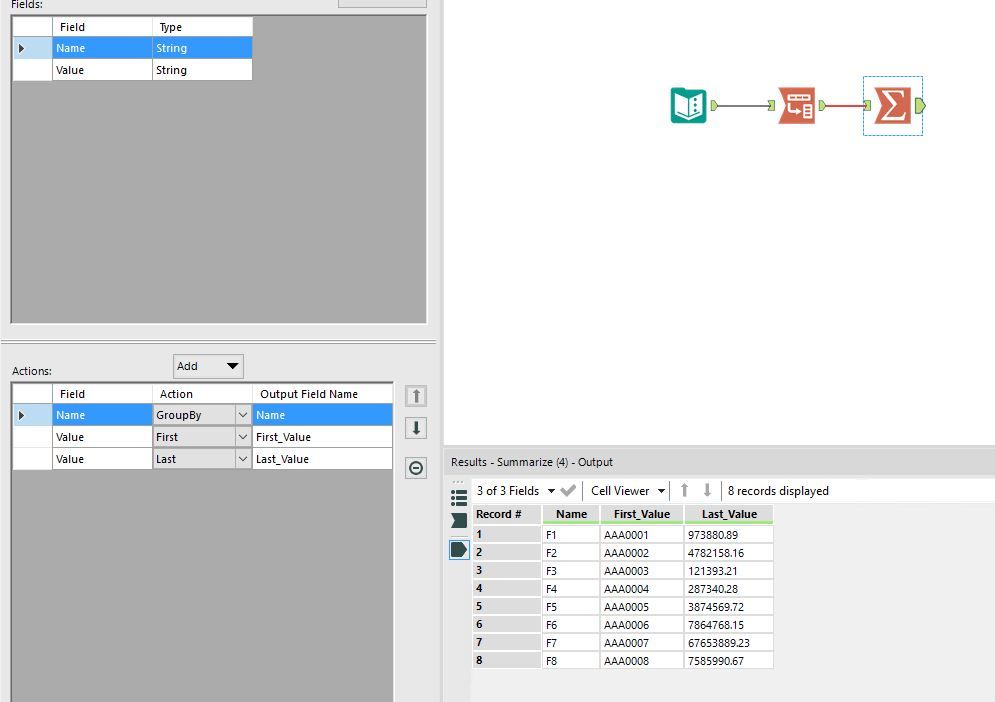Select cell 7864768.15 in results
The height and width of the screenshot is (702, 995).
(729, 625)
